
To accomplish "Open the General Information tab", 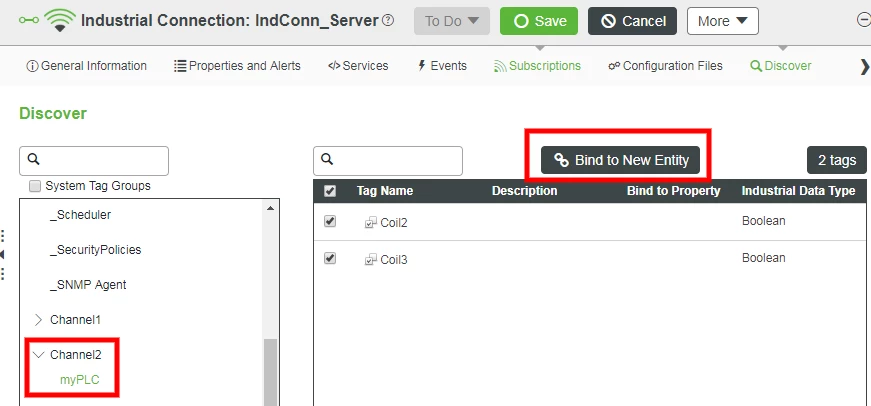I will 87,66.
